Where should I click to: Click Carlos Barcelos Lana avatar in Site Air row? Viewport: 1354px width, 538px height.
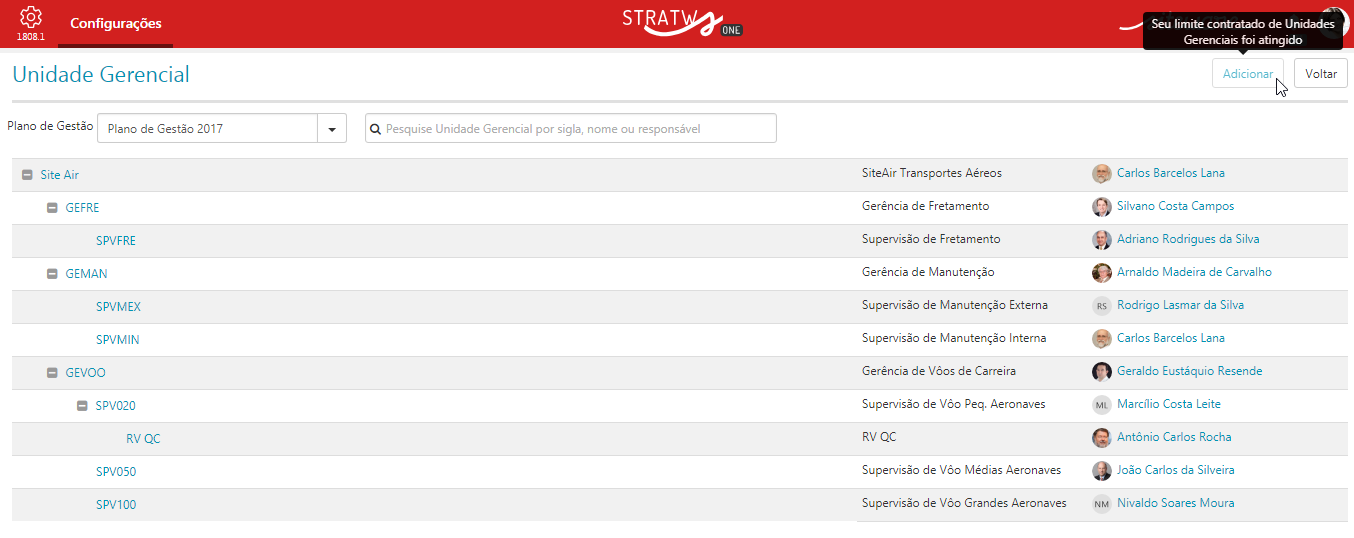coord(1101,173)
